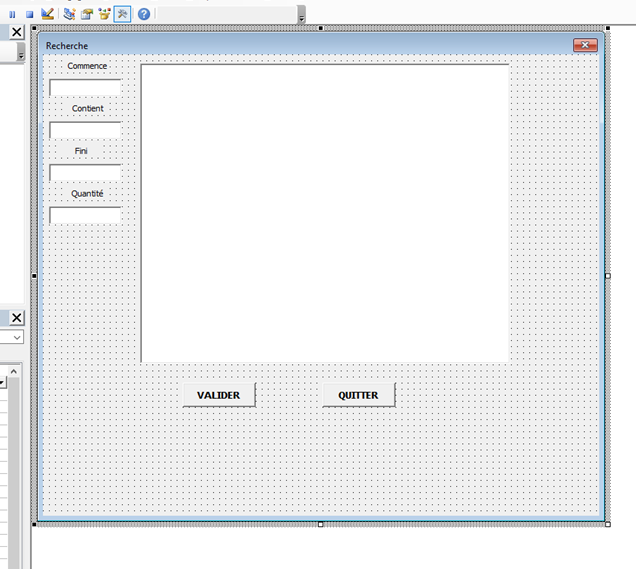Screen dimensions: 636x569
Task: Open the object dropdown in the properties pane
Action: [x=16, y=338]
